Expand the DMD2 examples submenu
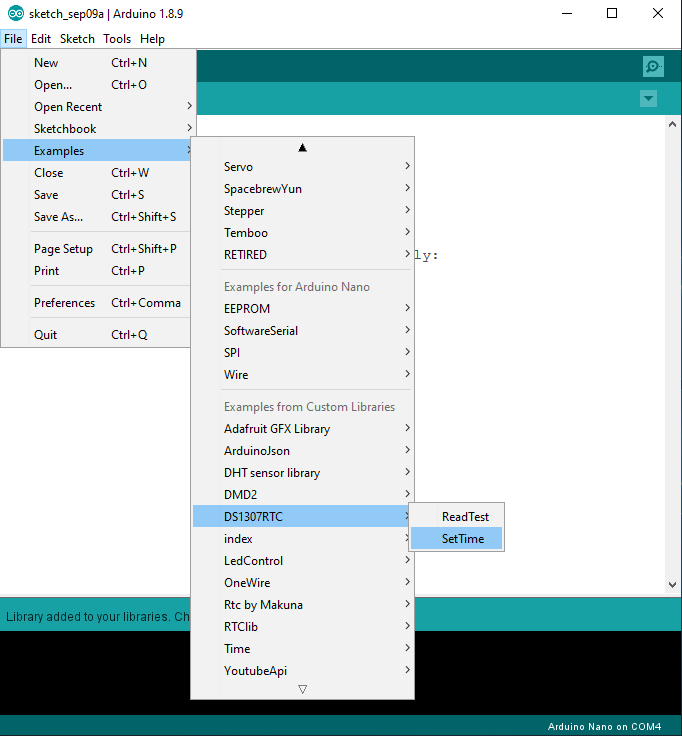The image size is (682, 736). coord(302,495)
